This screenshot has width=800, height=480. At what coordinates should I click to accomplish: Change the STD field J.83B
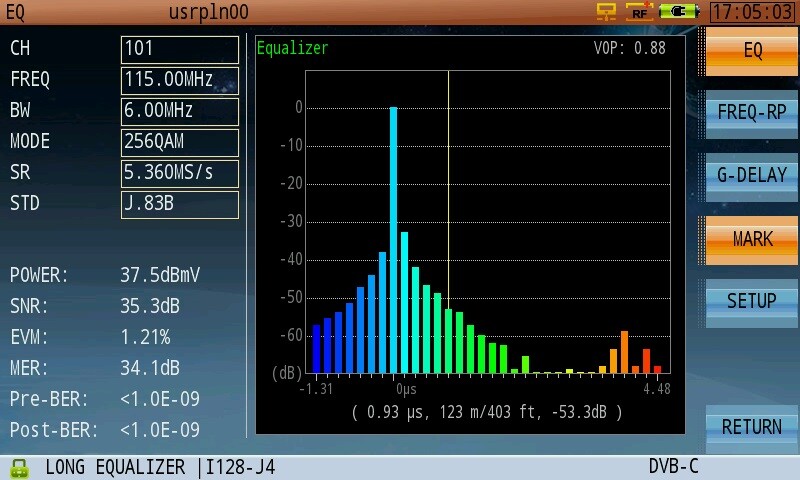tap(180, 205)
